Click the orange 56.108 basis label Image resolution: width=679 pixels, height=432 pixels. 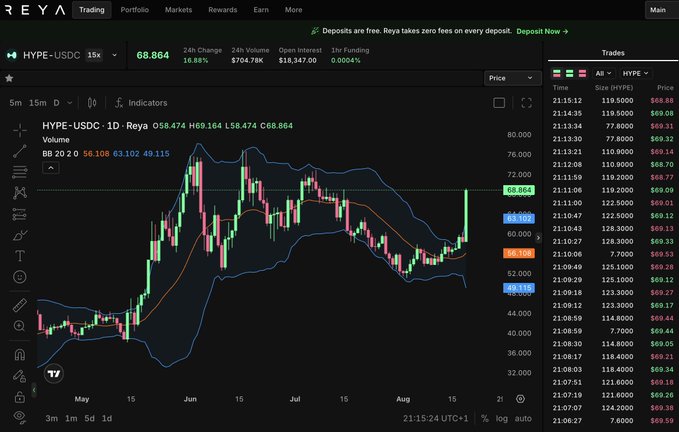(x=519, y=253)
